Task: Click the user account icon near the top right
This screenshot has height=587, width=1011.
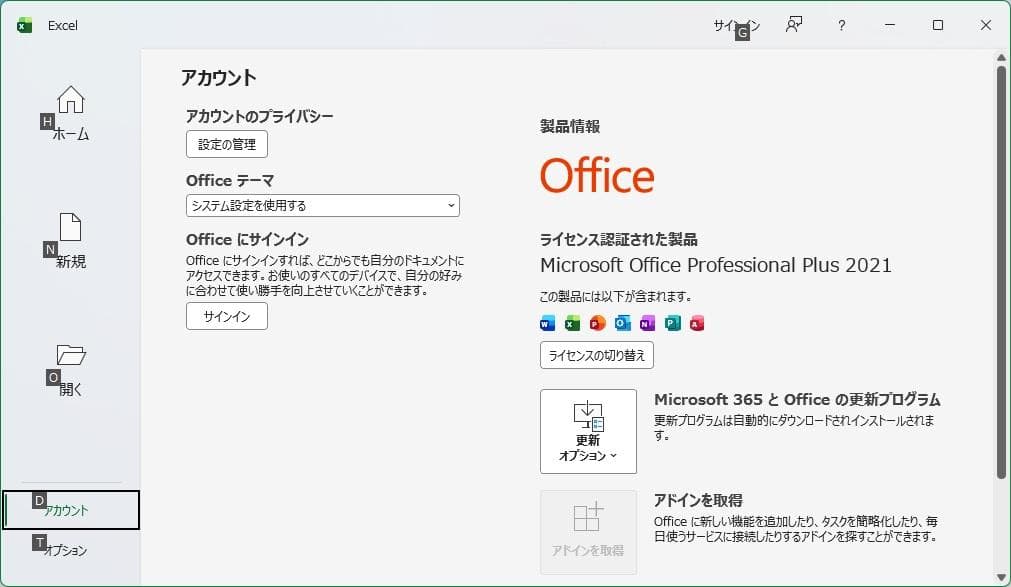Action: (793, 25)
